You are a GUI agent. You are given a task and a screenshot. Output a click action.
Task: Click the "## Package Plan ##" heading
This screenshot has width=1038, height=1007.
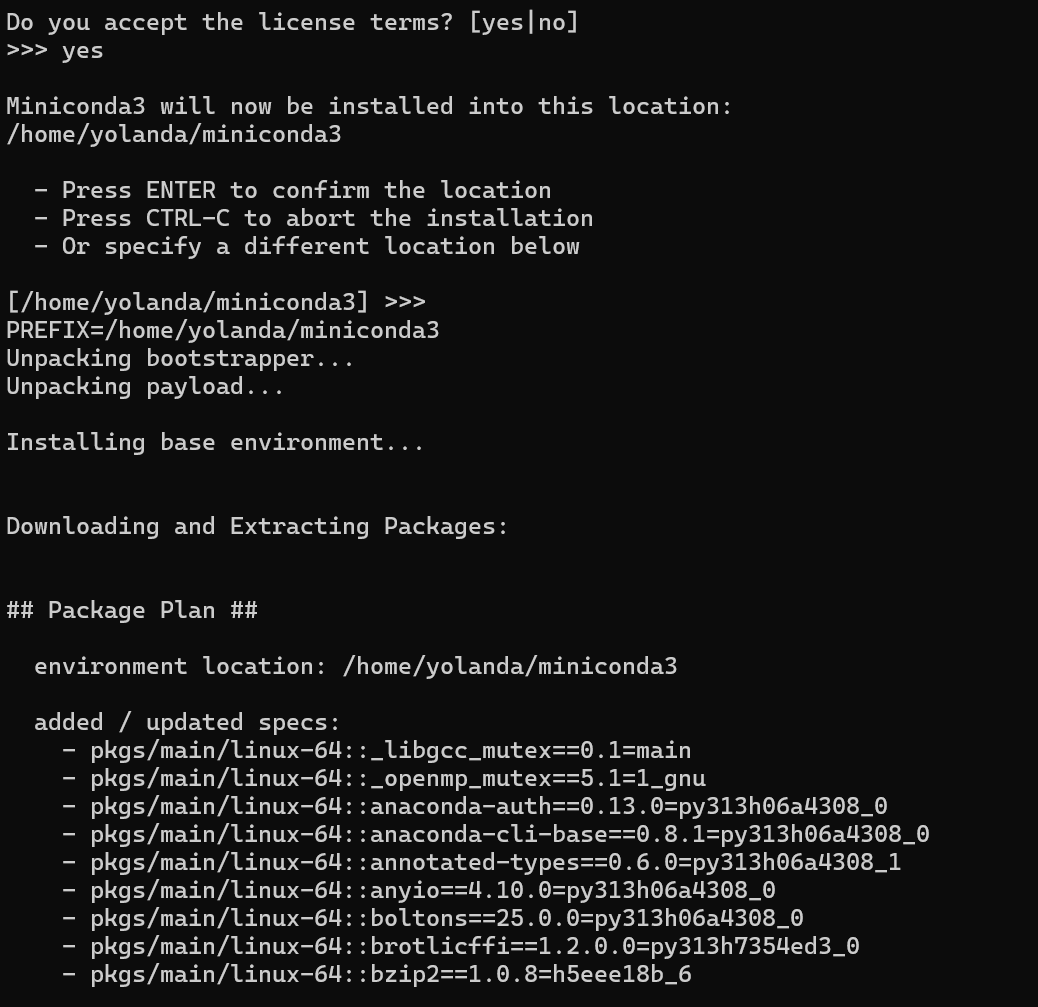(132, 610)
